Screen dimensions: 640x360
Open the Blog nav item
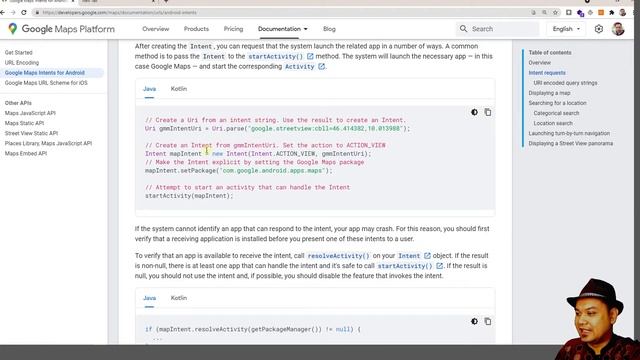[x=329, y=29]
